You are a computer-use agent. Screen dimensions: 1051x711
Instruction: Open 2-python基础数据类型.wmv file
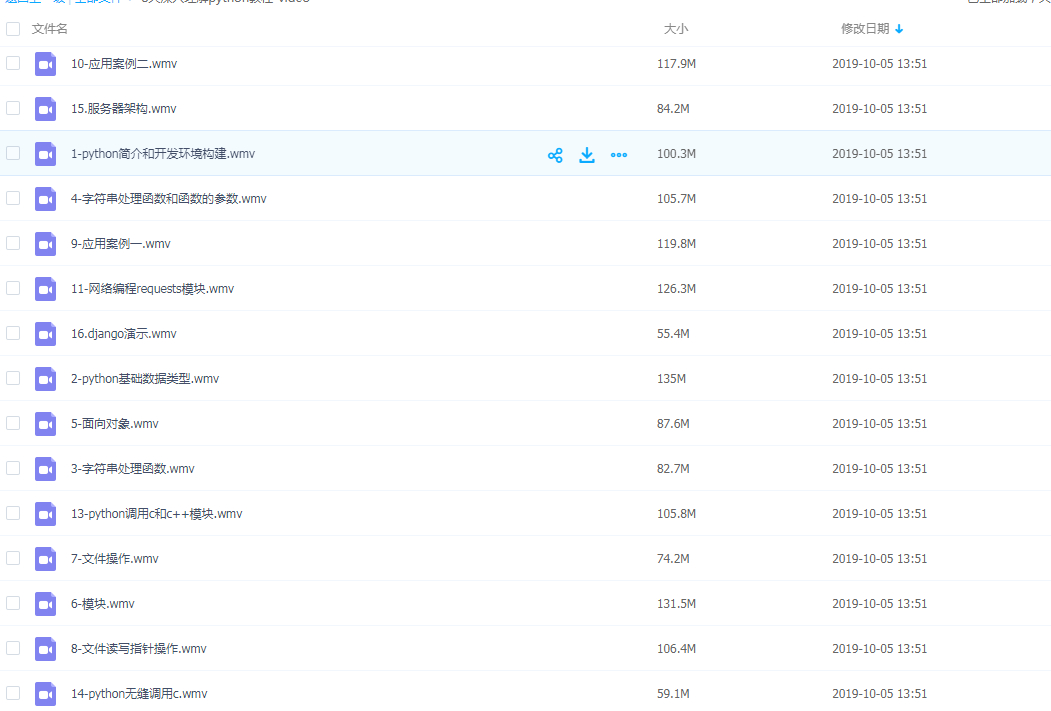point(145,379)
